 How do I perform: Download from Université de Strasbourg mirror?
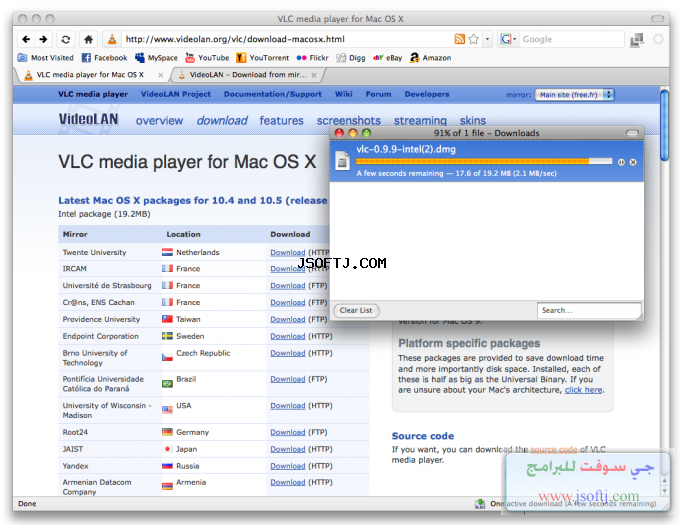(x=287, y=286)
